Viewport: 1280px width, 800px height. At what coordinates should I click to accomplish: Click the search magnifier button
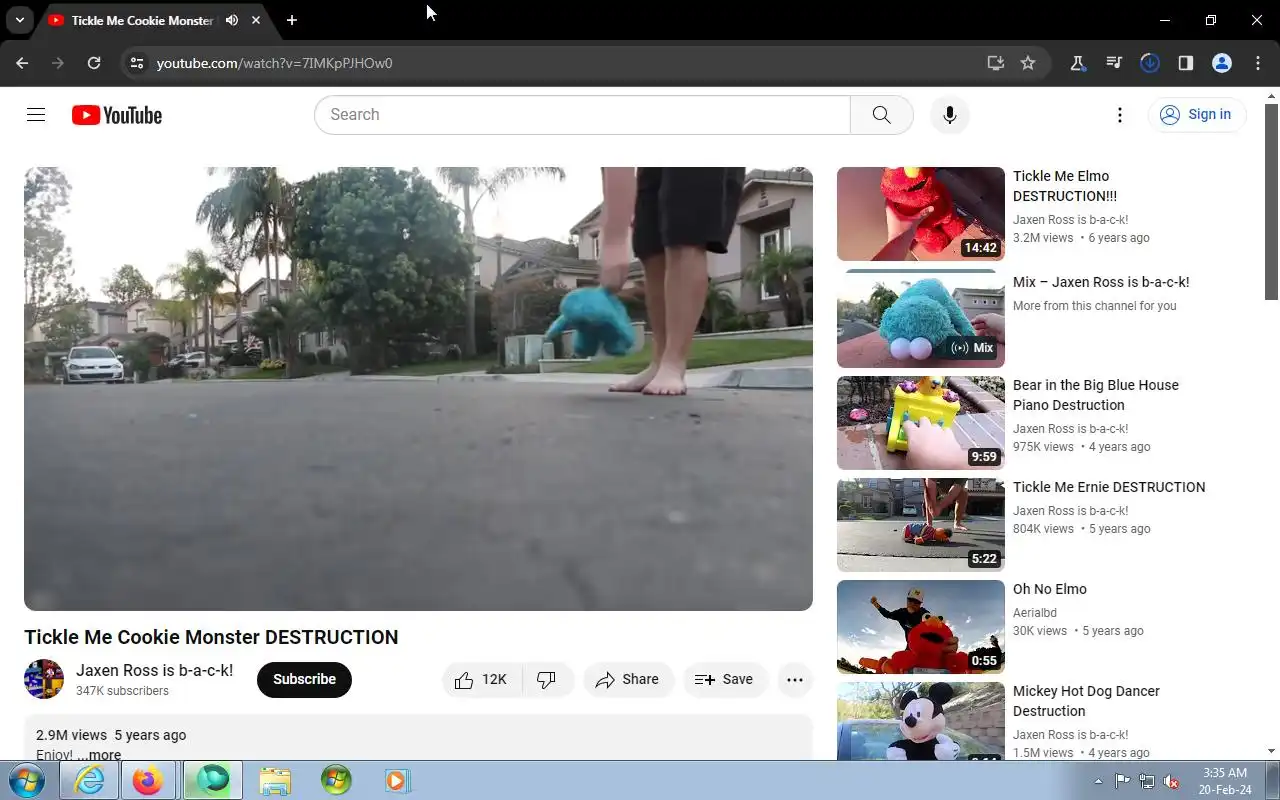pyautogui.click(x=881, y=115)
